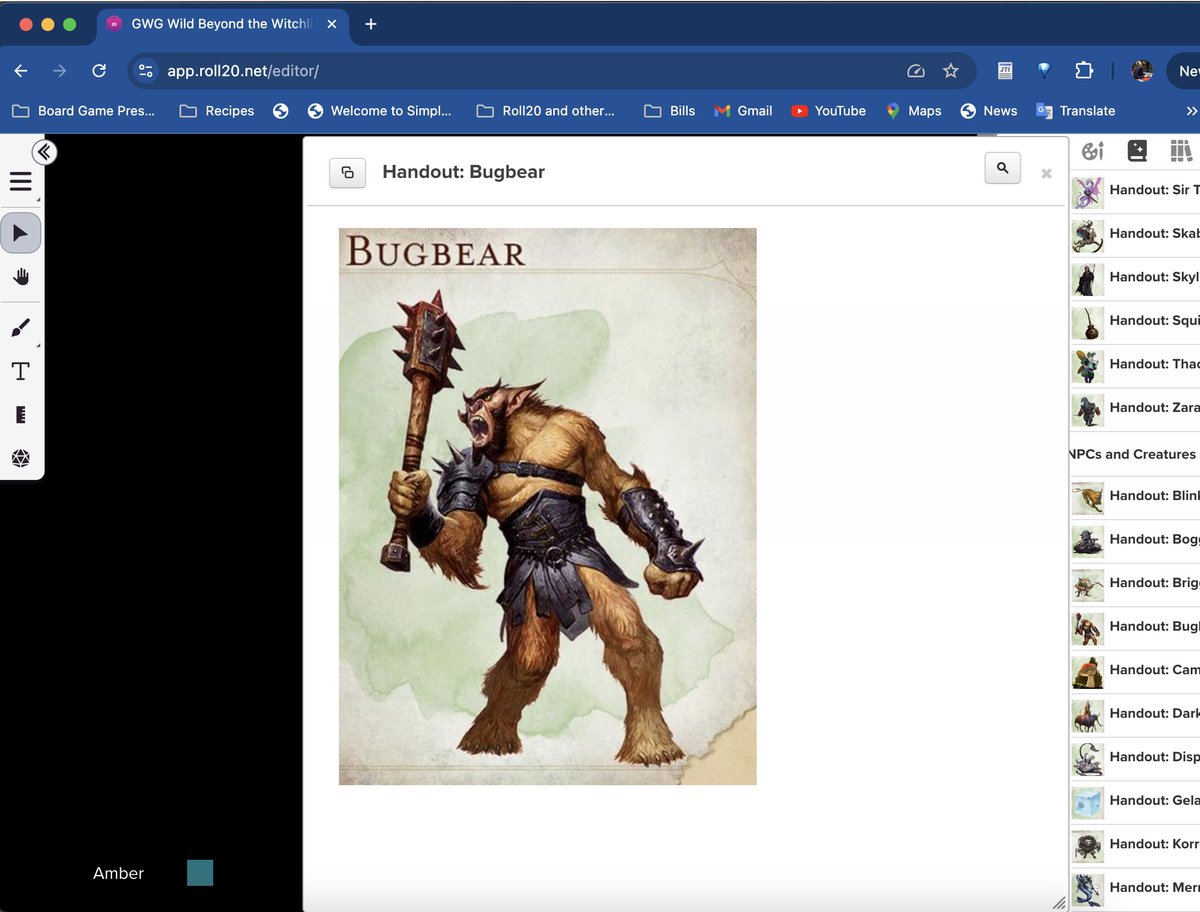Open the Chrome profile avatar
1200x912 pixels.
click(1142, 71)
